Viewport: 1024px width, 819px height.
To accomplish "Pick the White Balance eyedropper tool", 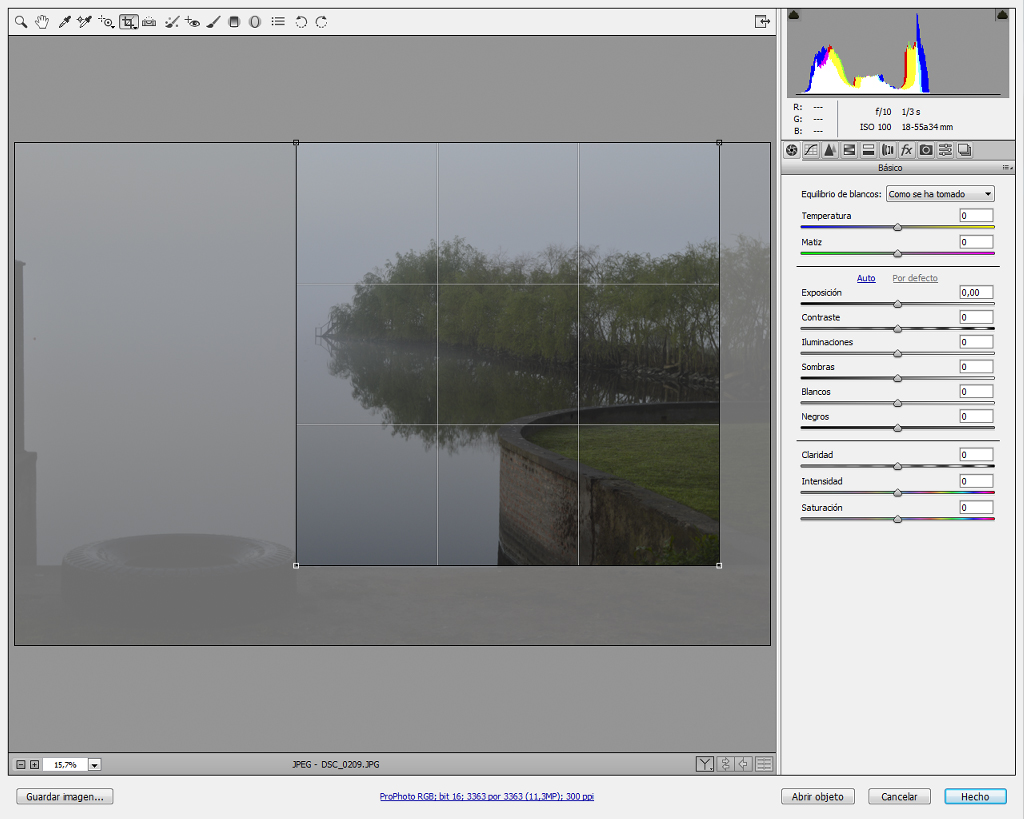I will click(64, 22).
